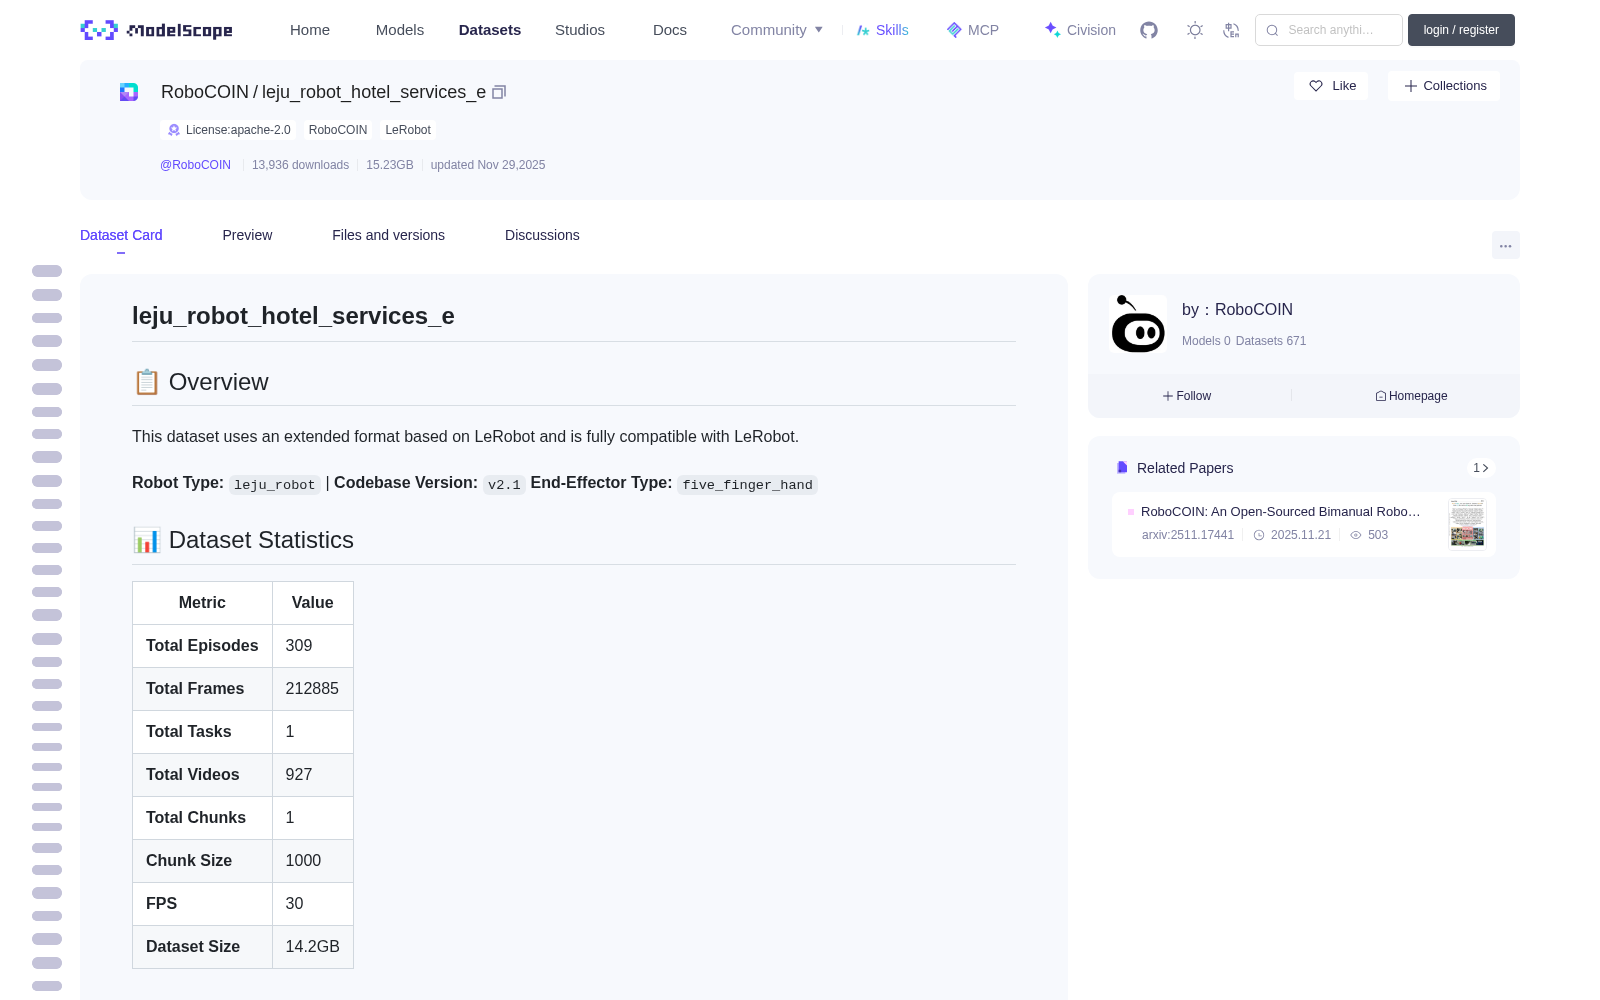Open the Models section
This screenshot has height=1000, width=1600.
[x=400, y=30]
